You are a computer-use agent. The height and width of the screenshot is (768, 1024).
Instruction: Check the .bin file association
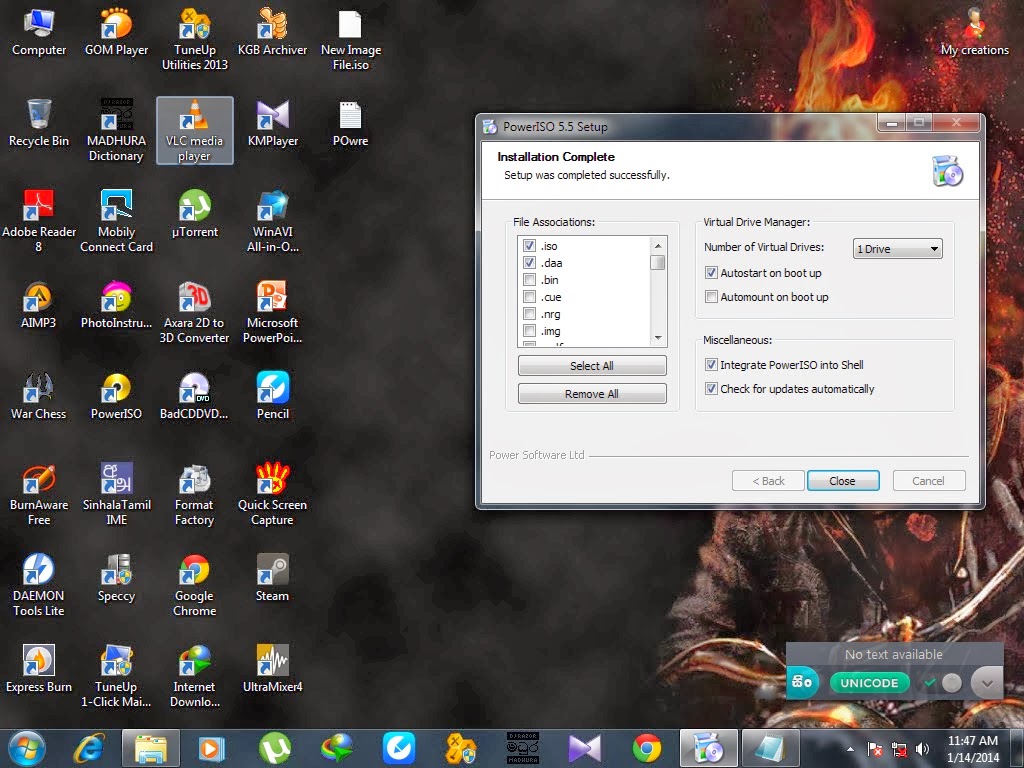pyautogui.click(x=530, y=280)
